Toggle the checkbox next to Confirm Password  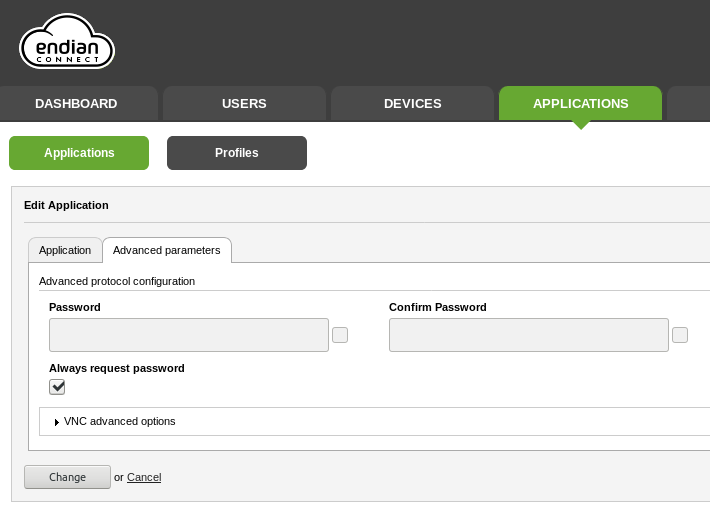(680, 335)
